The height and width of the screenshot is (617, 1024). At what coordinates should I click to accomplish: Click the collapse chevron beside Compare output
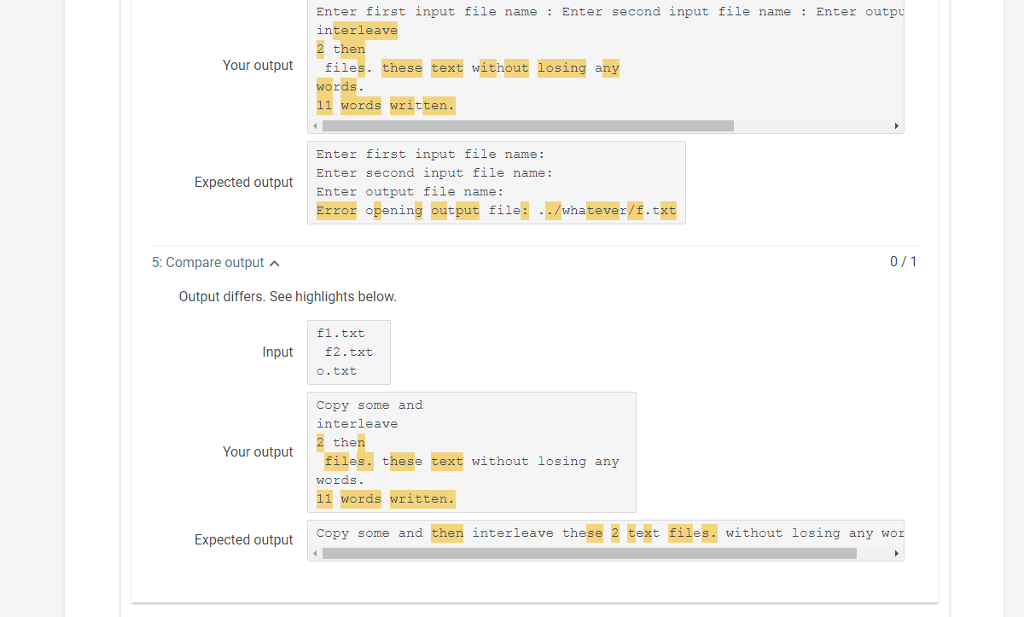point(275,263)
